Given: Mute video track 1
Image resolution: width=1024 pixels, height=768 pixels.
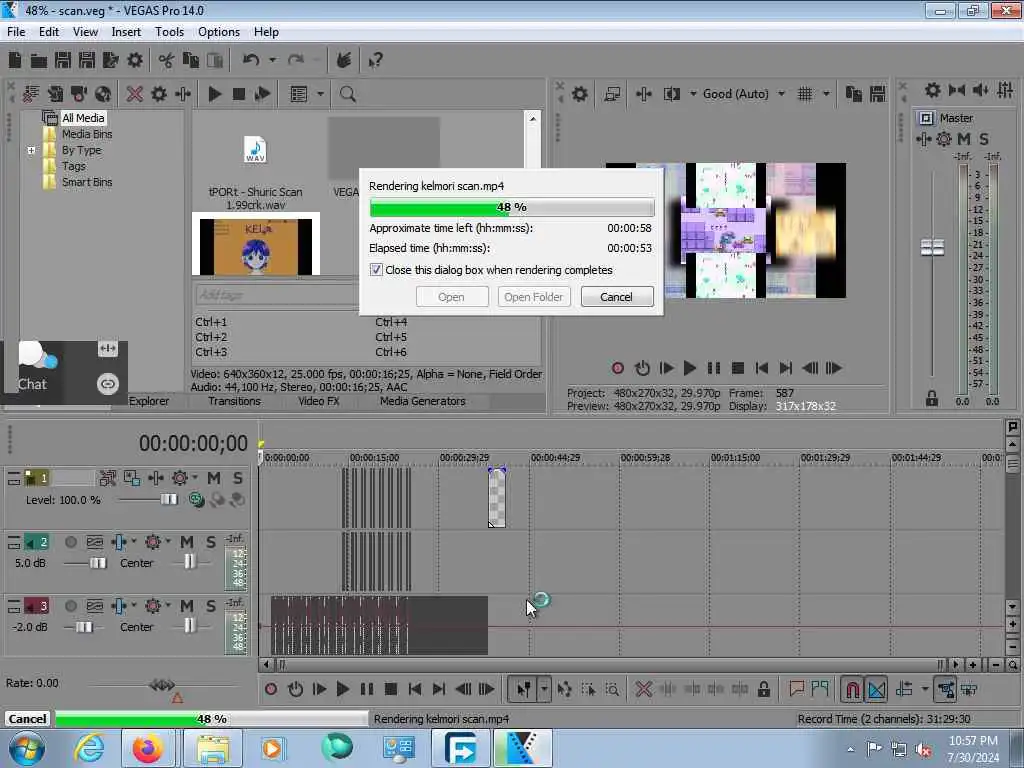Looking at the screenshot, I should (x=214, y=478).
